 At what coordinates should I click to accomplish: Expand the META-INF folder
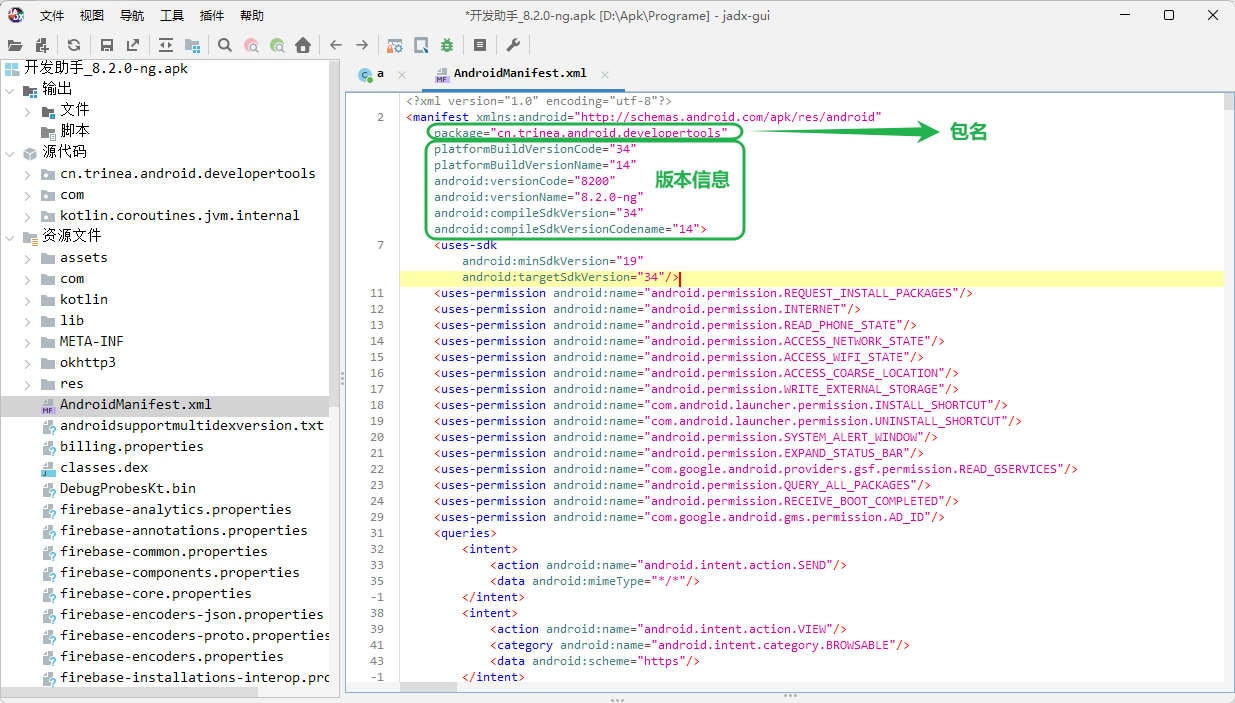(x=28, y=341)
